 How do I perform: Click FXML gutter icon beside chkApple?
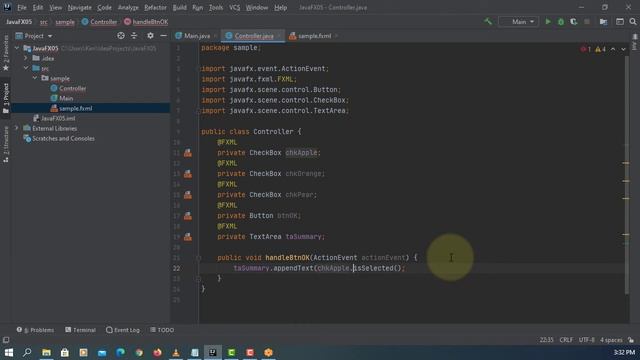187,153
